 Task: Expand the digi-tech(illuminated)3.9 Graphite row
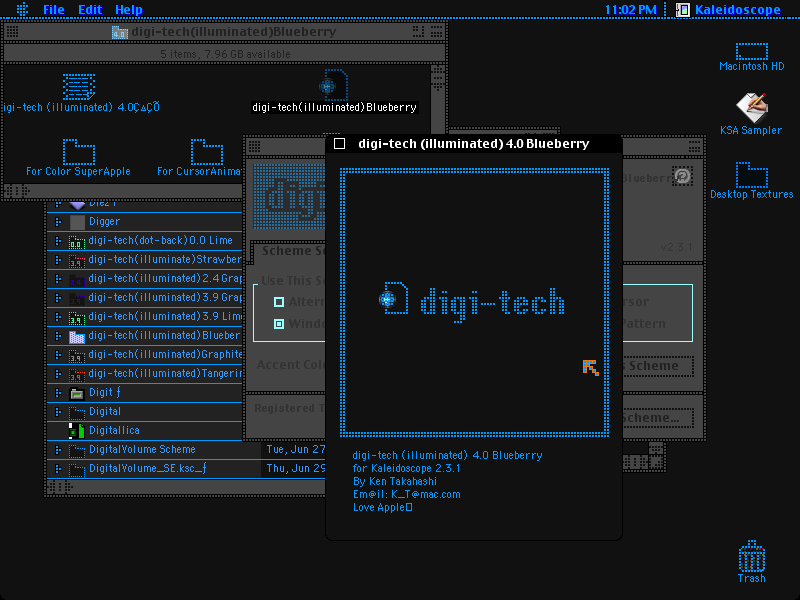(58, 298)
